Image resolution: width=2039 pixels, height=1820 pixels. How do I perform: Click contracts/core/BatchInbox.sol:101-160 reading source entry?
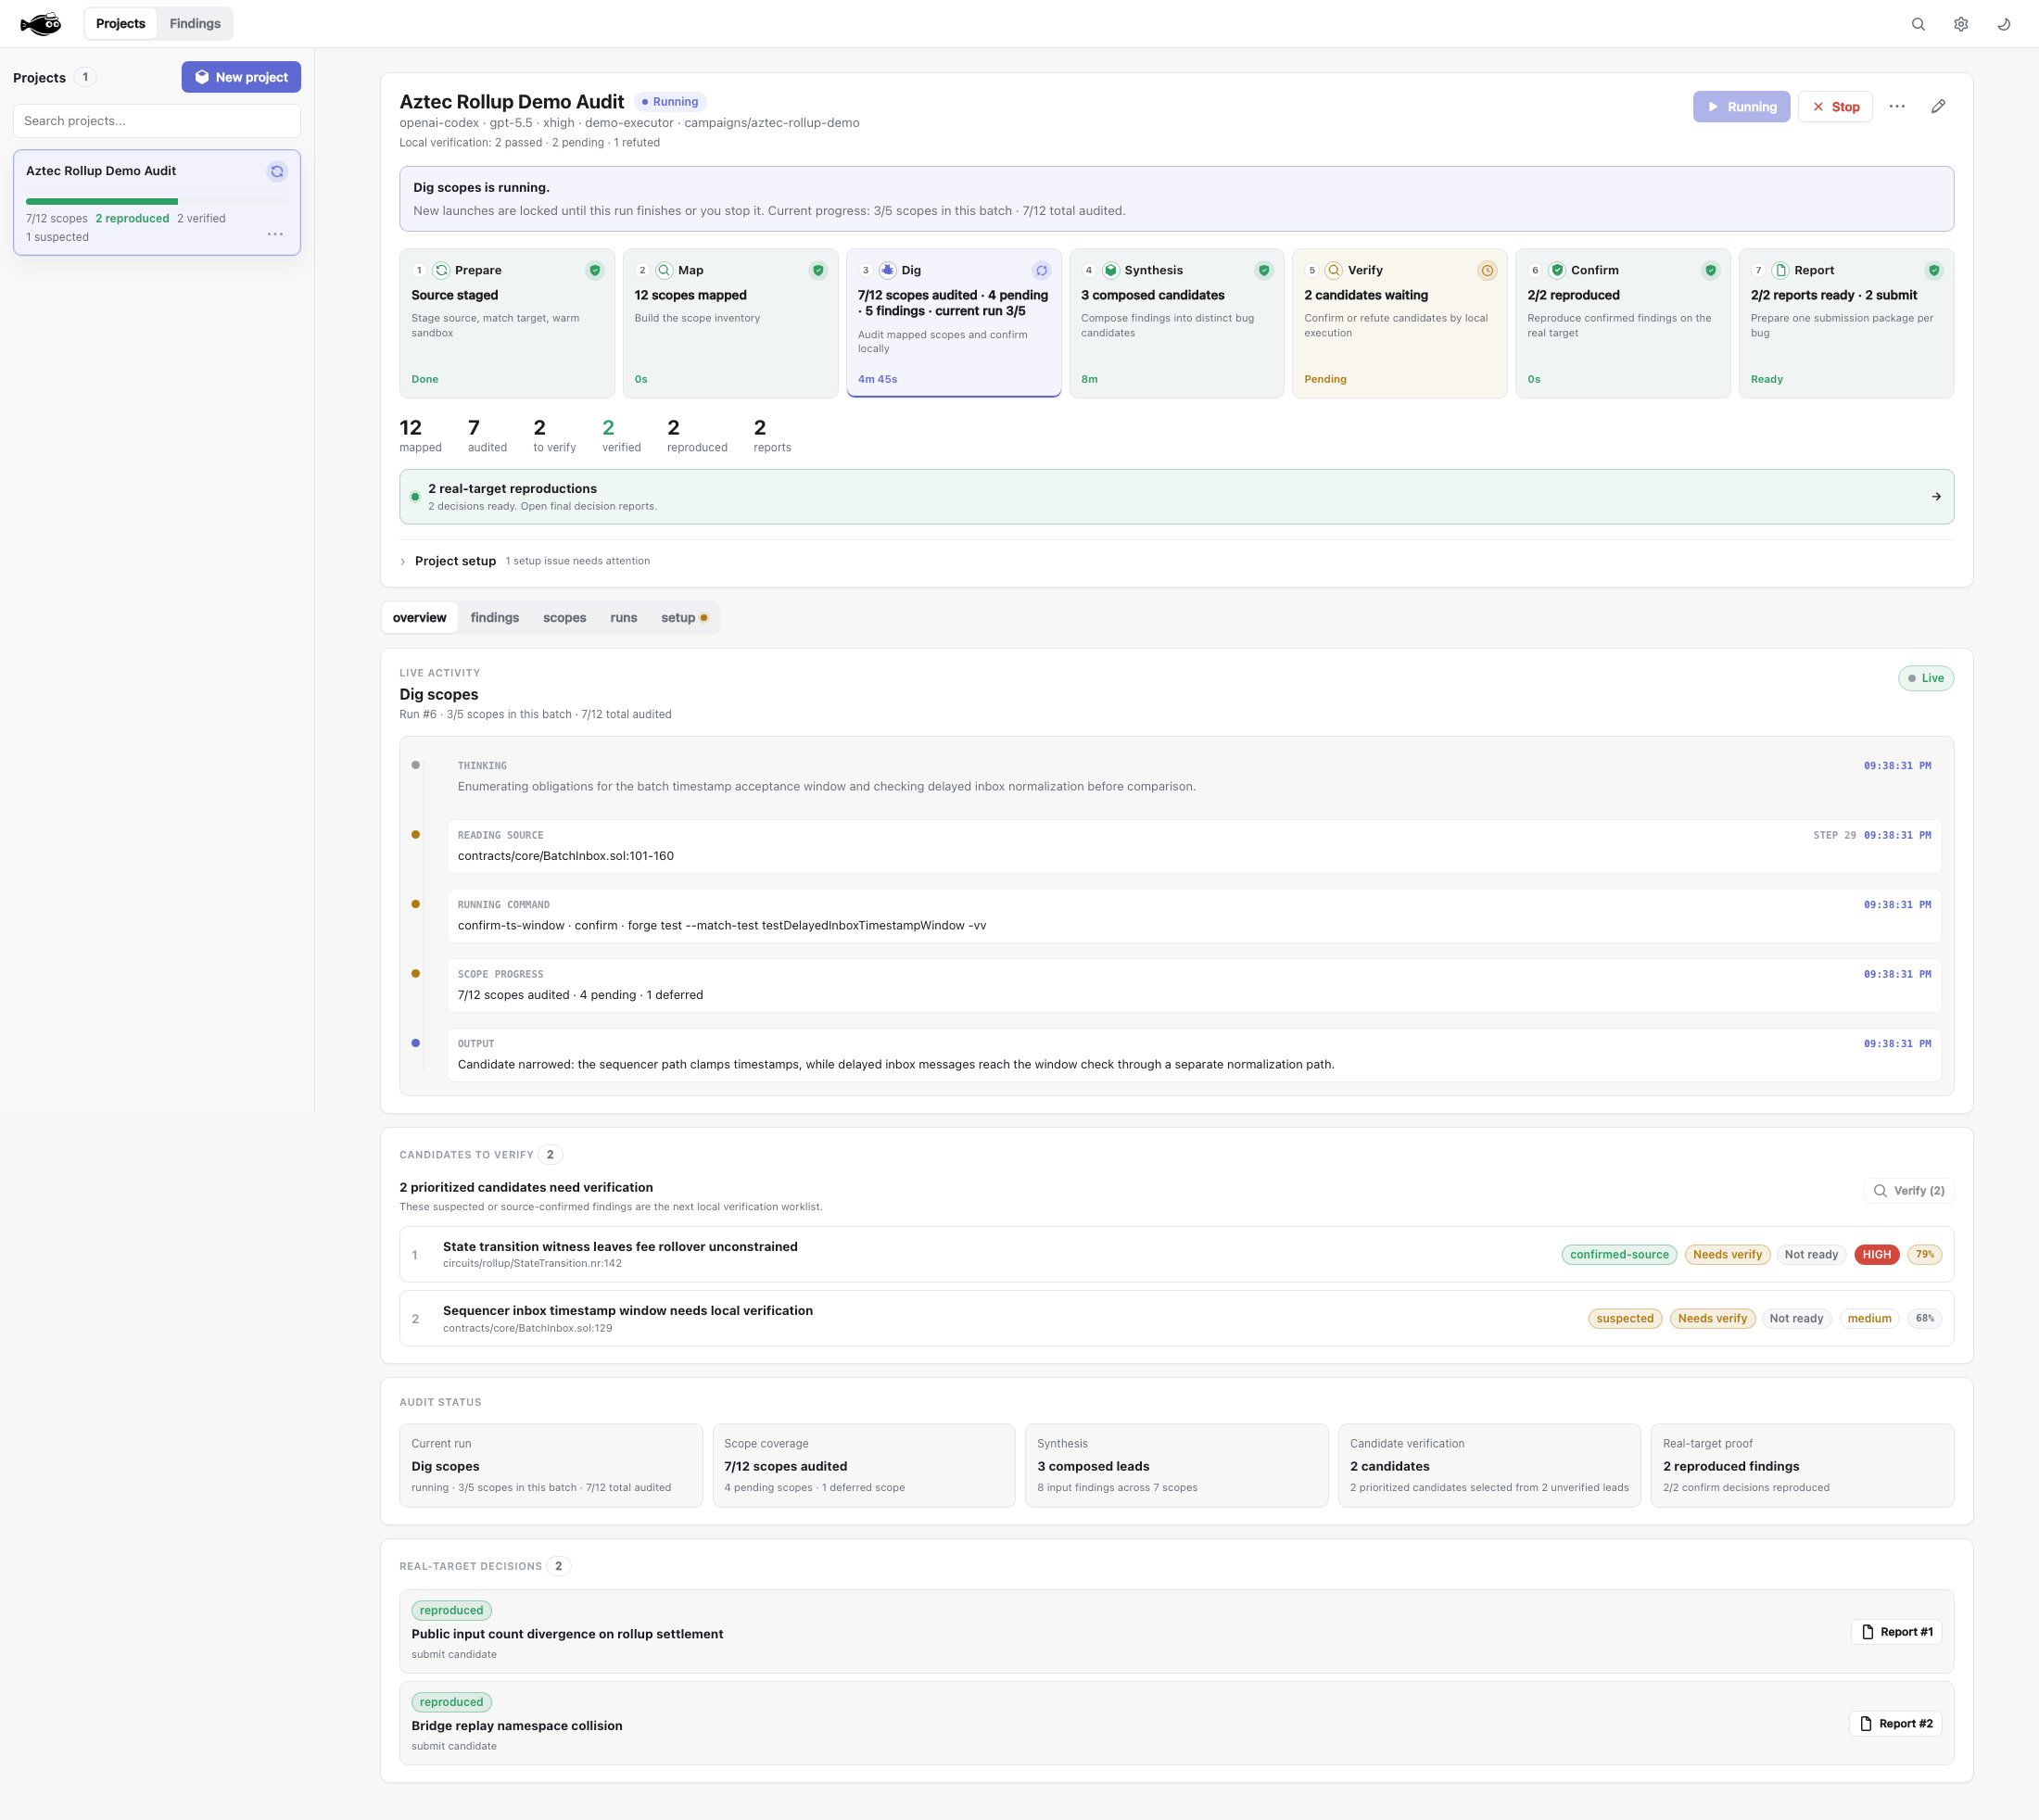(1194, 846)
